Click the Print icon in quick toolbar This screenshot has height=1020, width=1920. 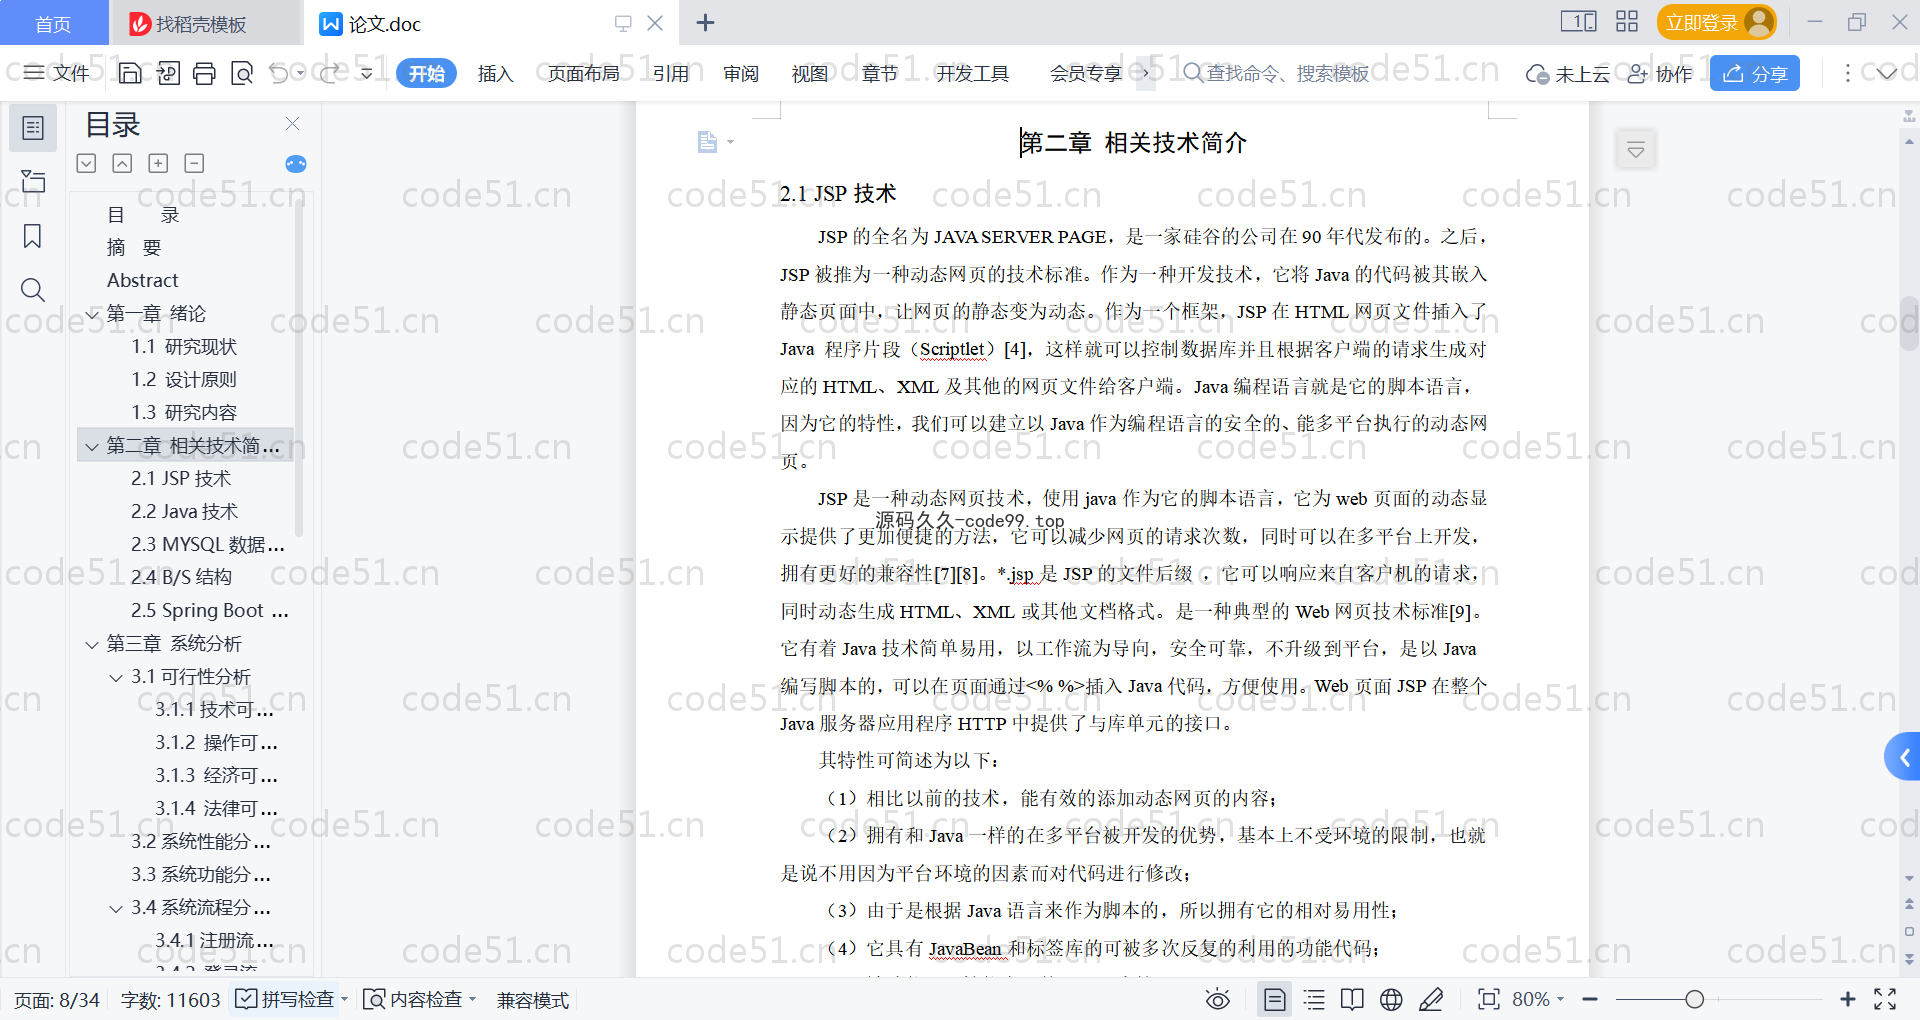[x=204, y=73]
